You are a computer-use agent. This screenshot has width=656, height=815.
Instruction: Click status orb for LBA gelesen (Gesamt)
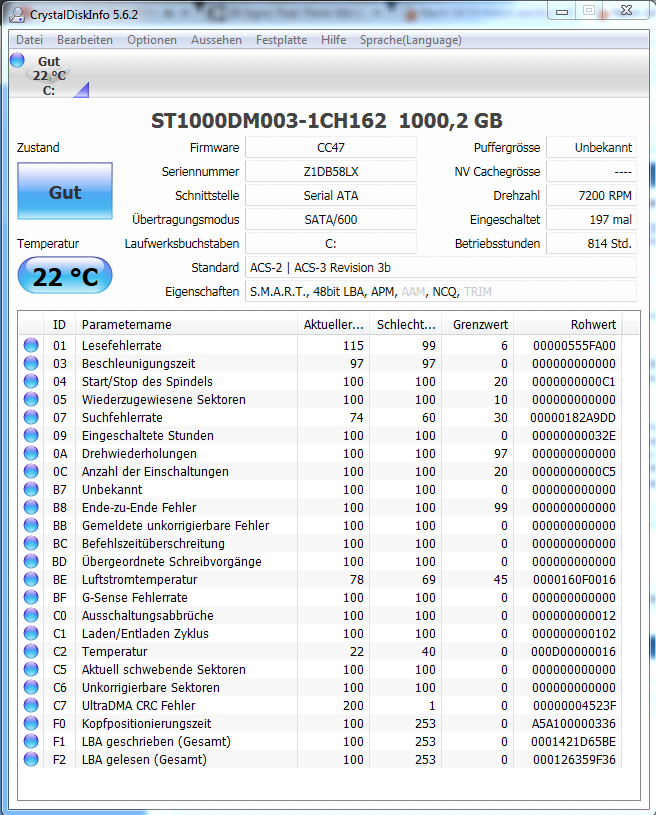point(31,759)
